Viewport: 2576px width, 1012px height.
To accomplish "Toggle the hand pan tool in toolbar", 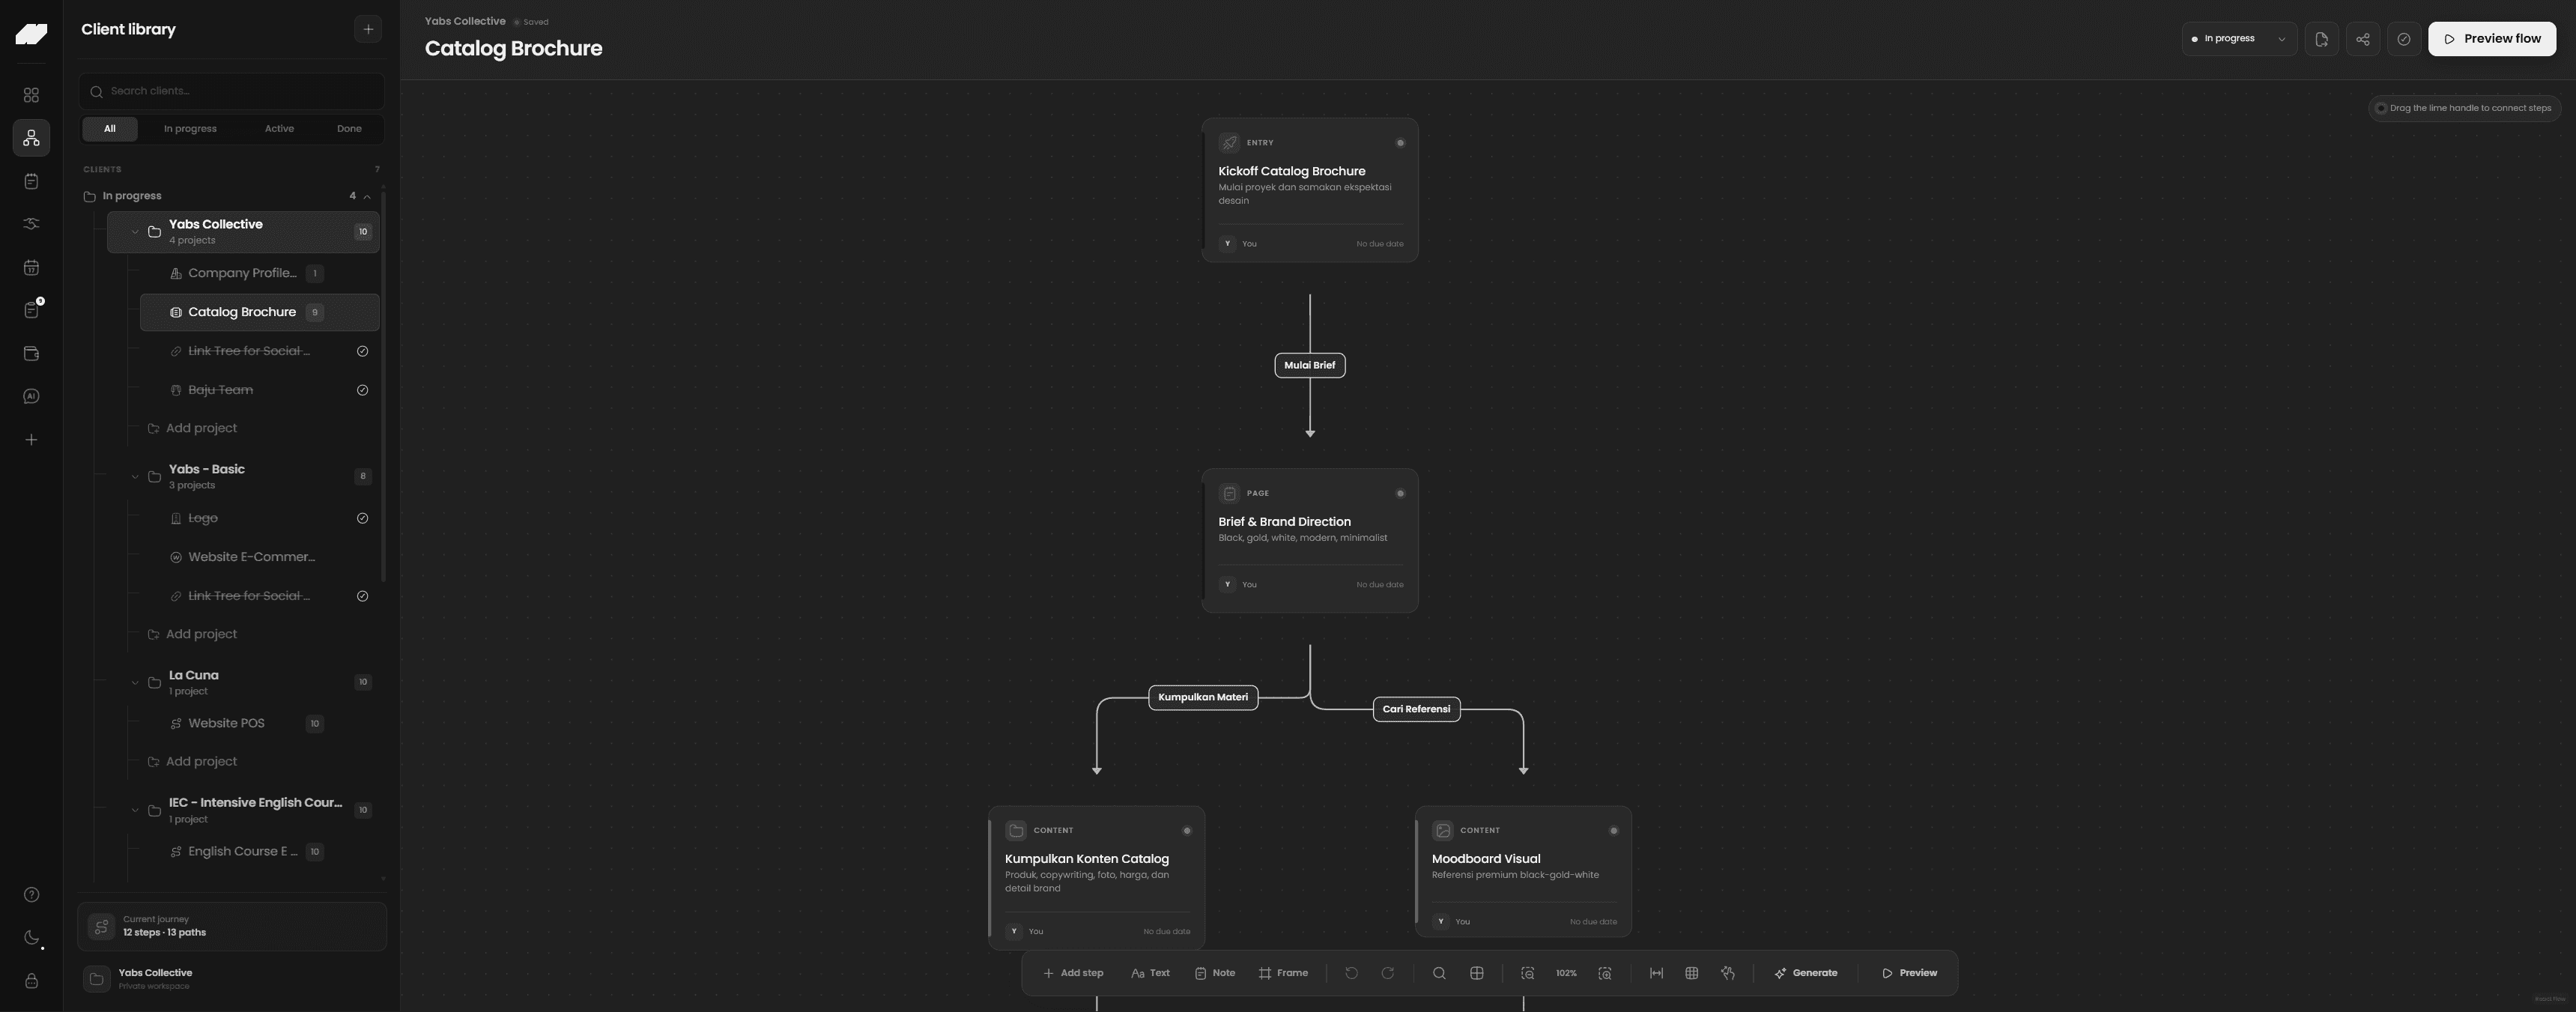I will (x=1727, y=973).
